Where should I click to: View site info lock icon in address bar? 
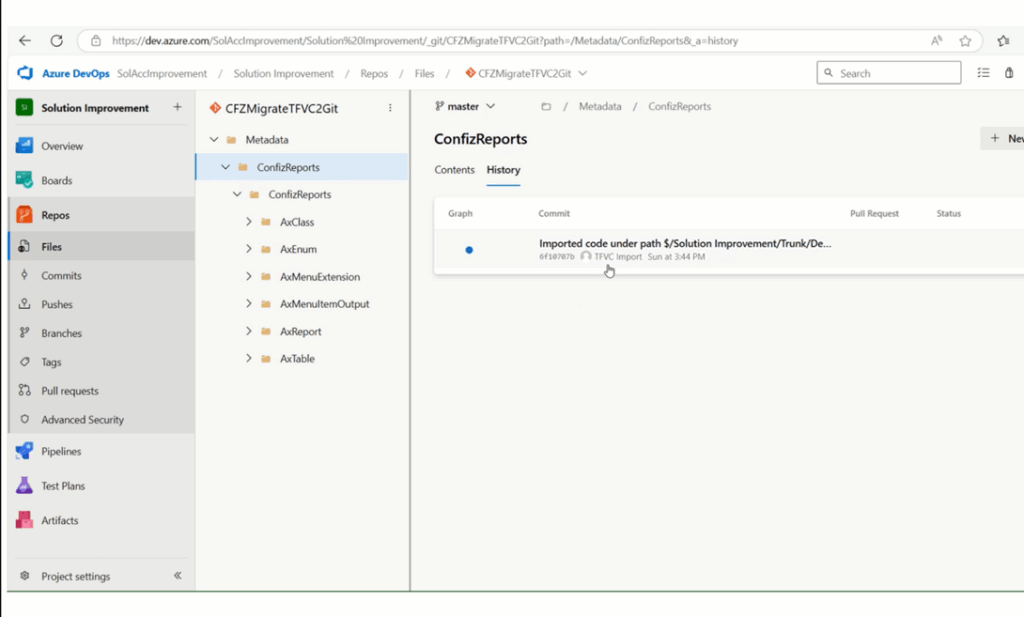point(96,40)
